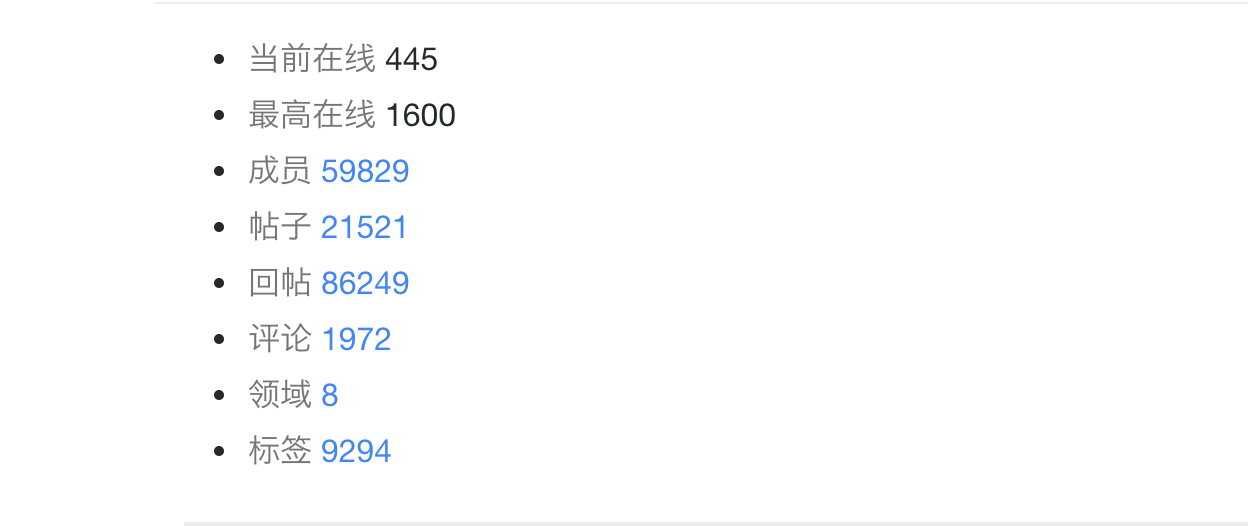Click the 帖子 label text
Screen dimensions: 1248x526
[280, 227]
